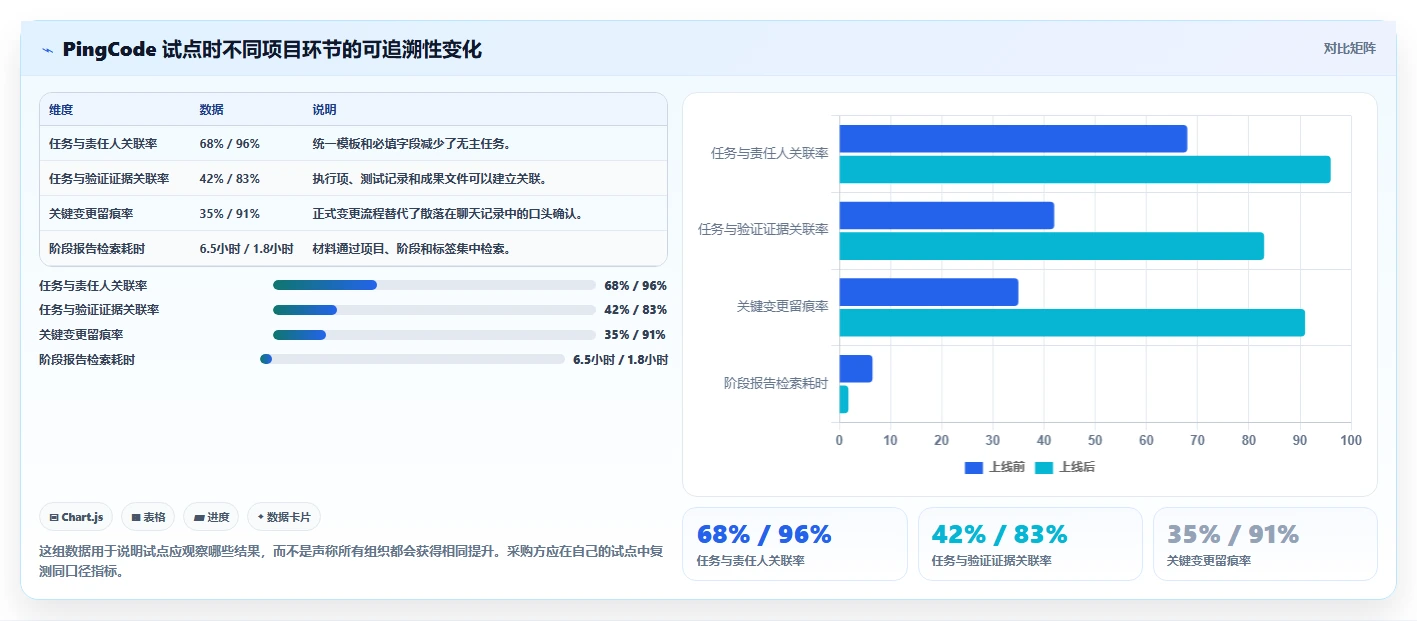
Task: Click the x-axis tick label 50
Action: tap(1095, 440)
